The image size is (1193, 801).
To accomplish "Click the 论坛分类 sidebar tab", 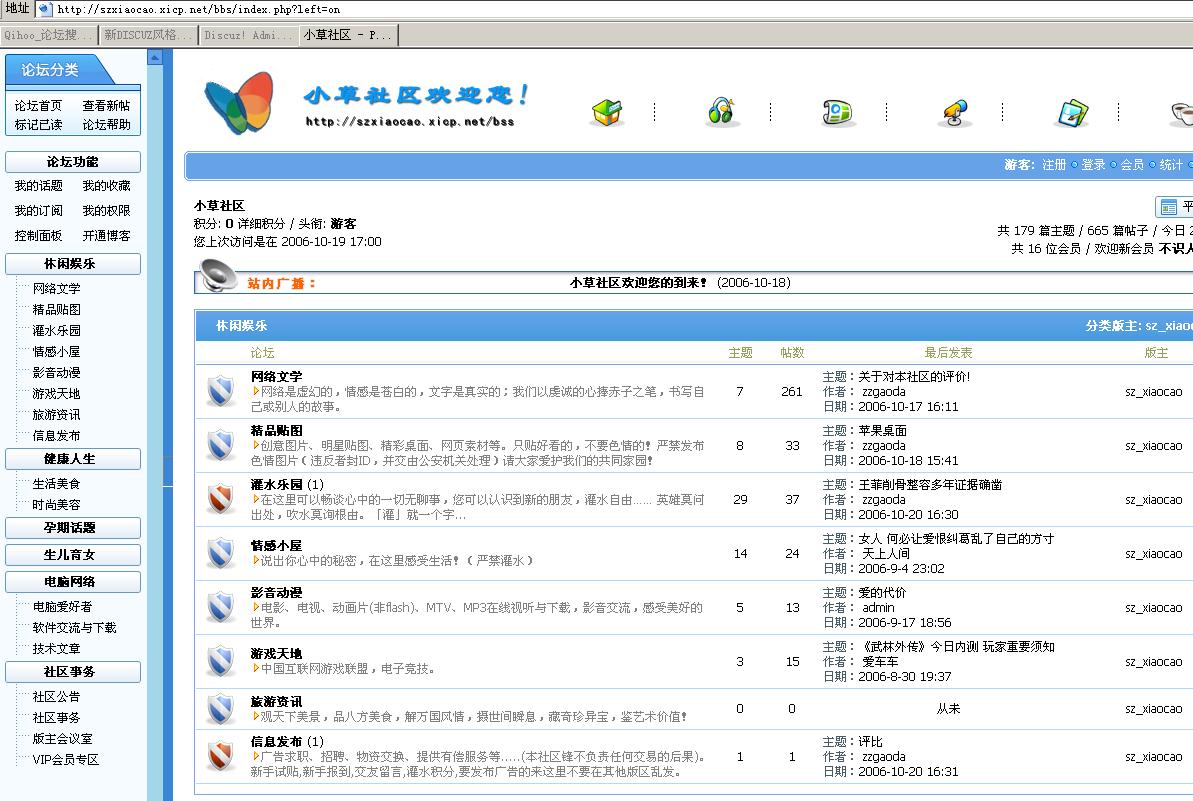I will [x=50, y=70].
